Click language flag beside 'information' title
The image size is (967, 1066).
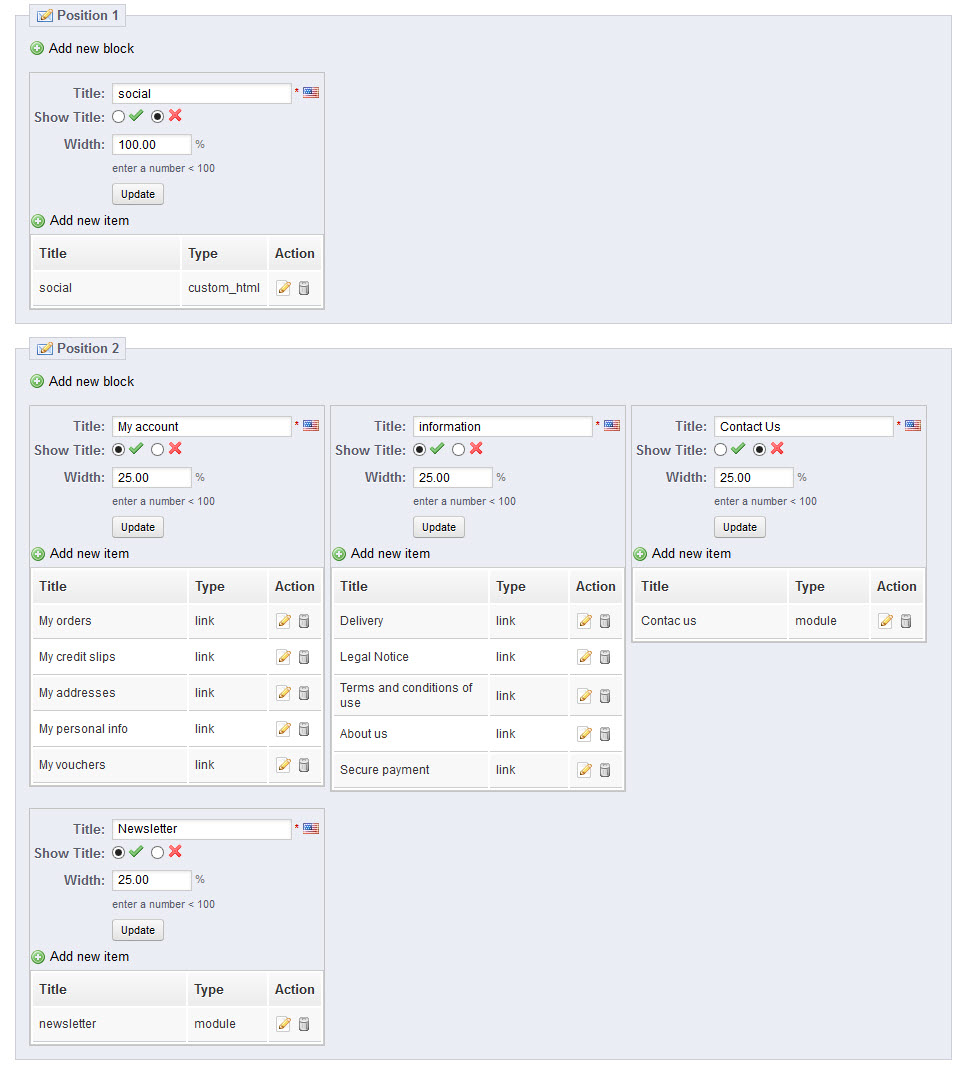point(612,426)
